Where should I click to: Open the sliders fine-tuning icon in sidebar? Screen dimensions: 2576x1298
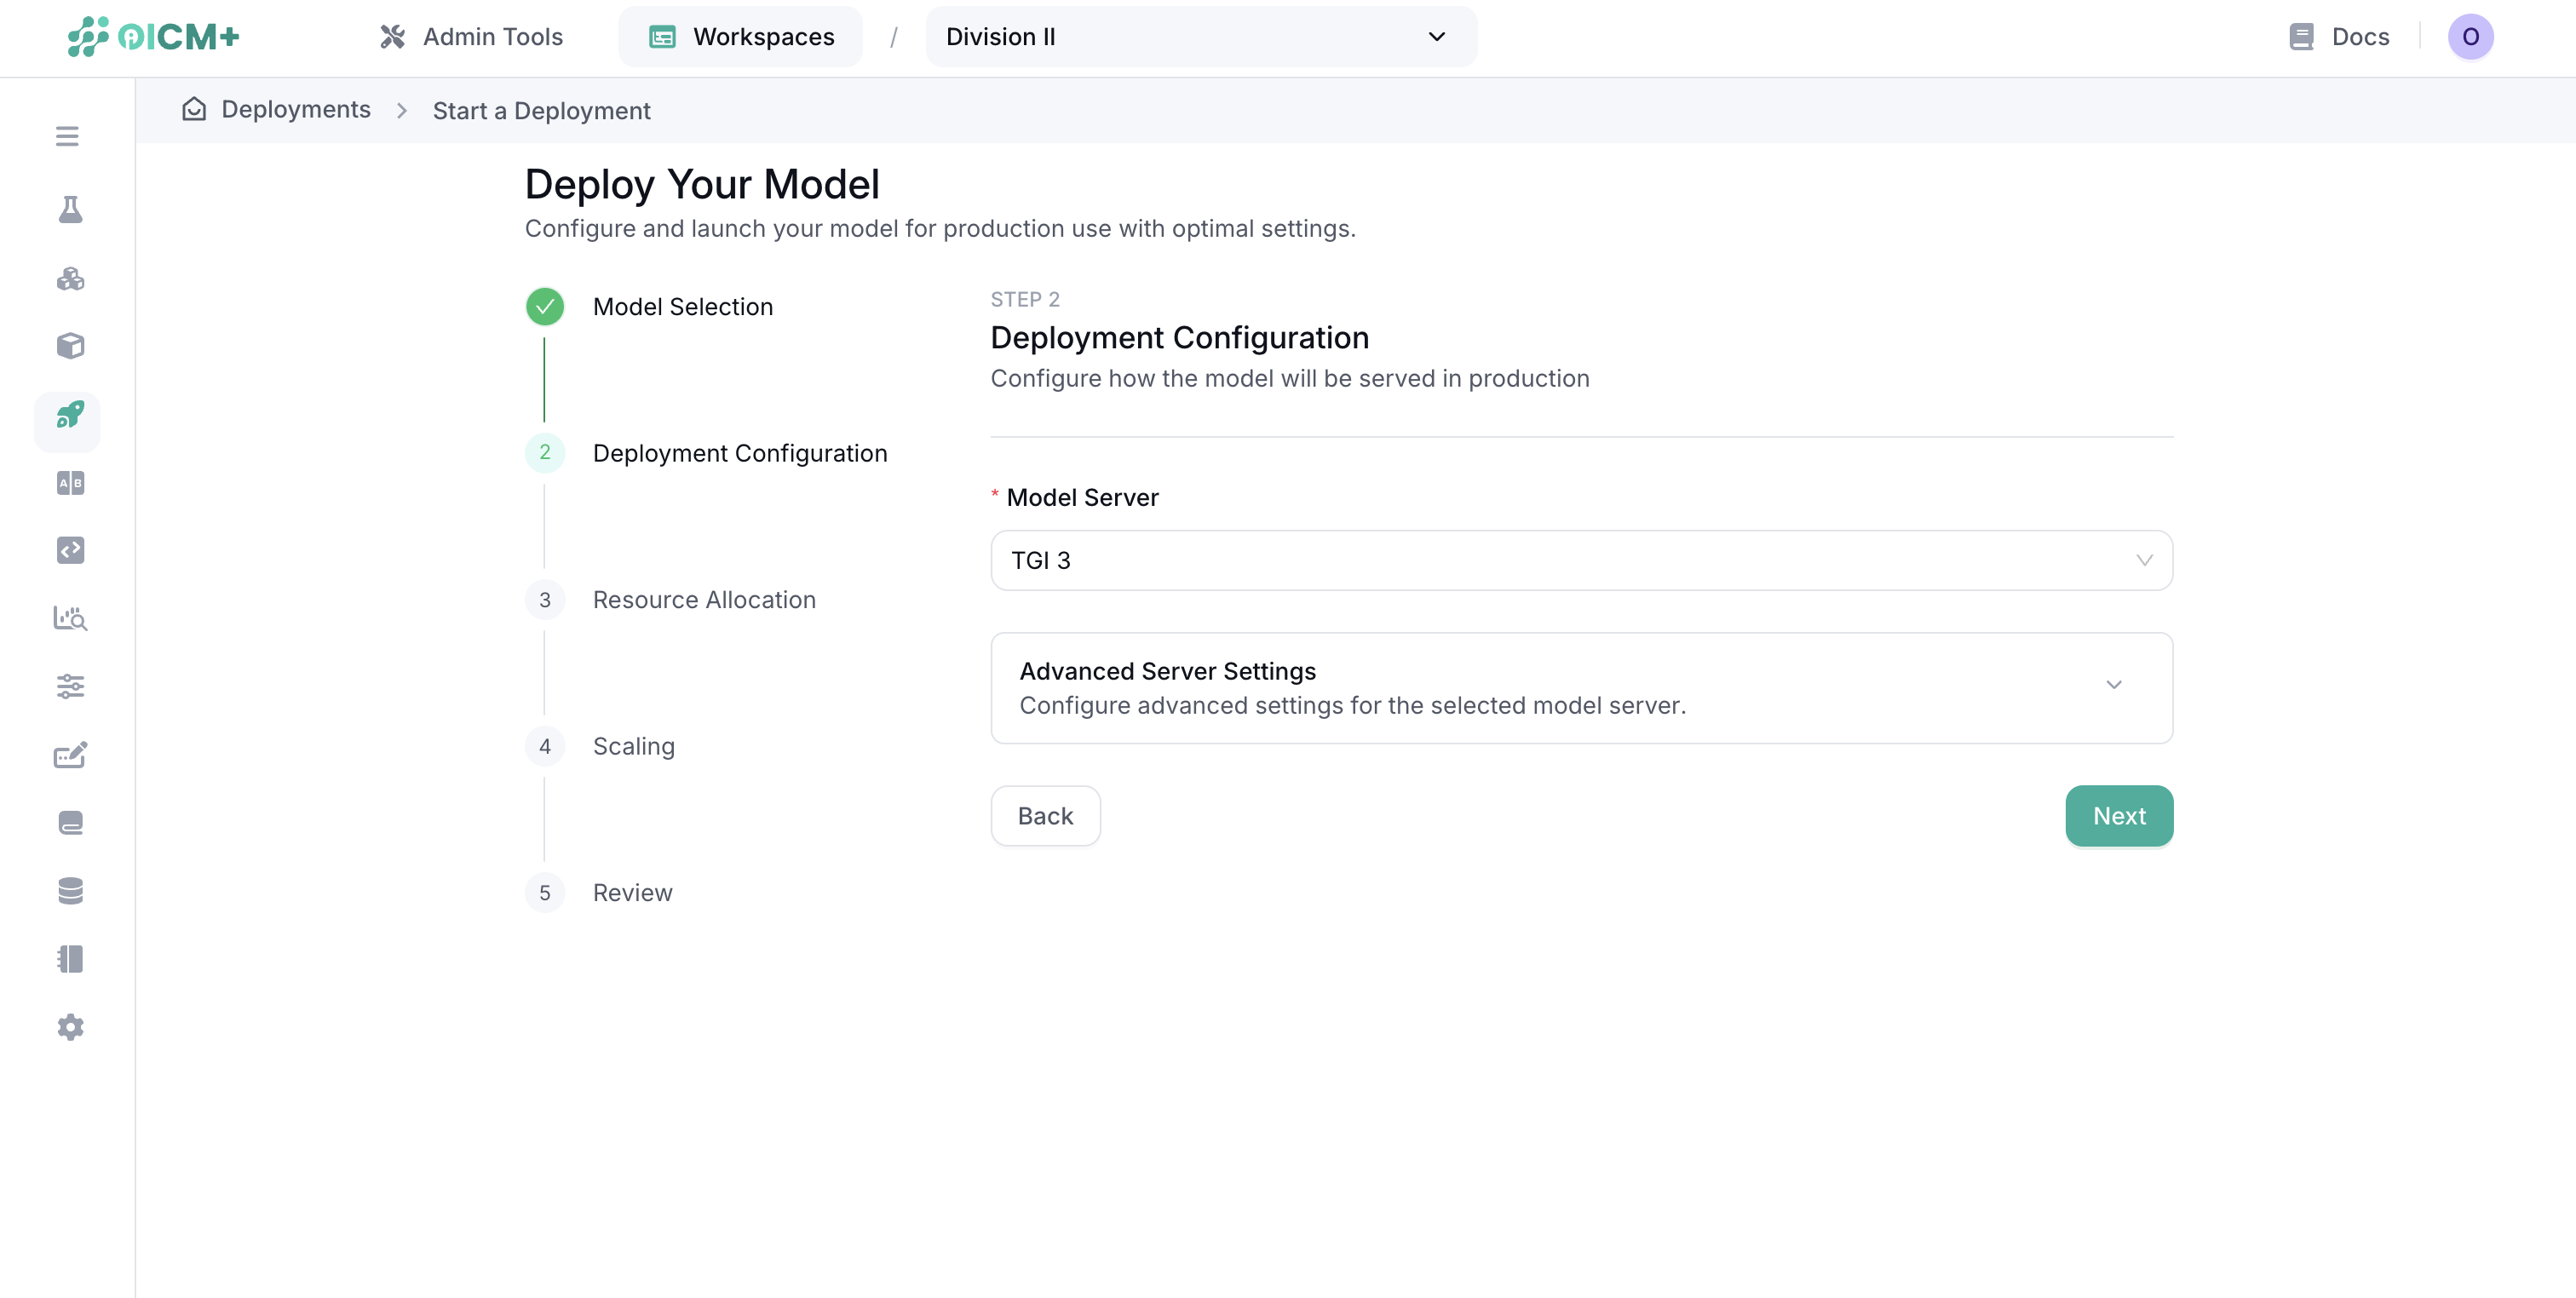(69, 687)
